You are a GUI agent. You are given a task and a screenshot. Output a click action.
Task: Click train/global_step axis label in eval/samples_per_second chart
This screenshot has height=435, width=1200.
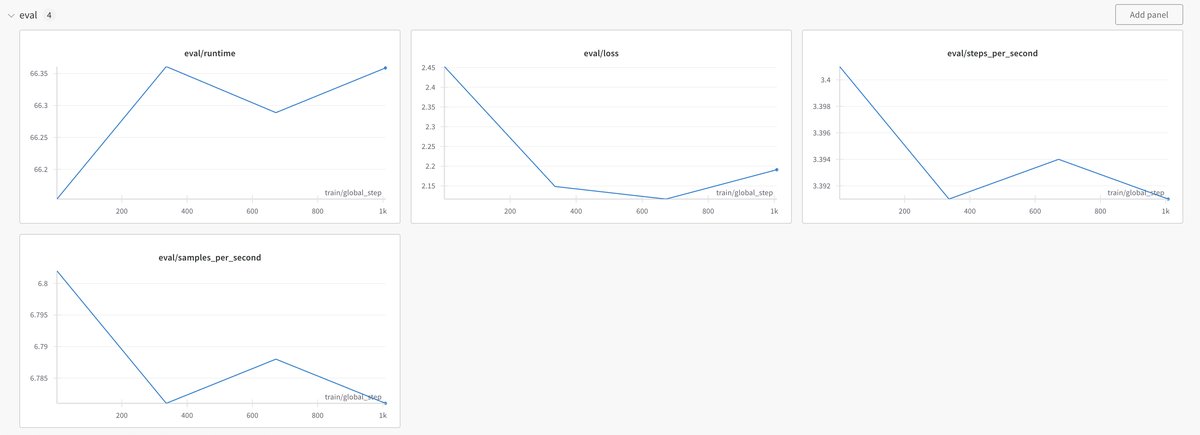coord(353,397)
